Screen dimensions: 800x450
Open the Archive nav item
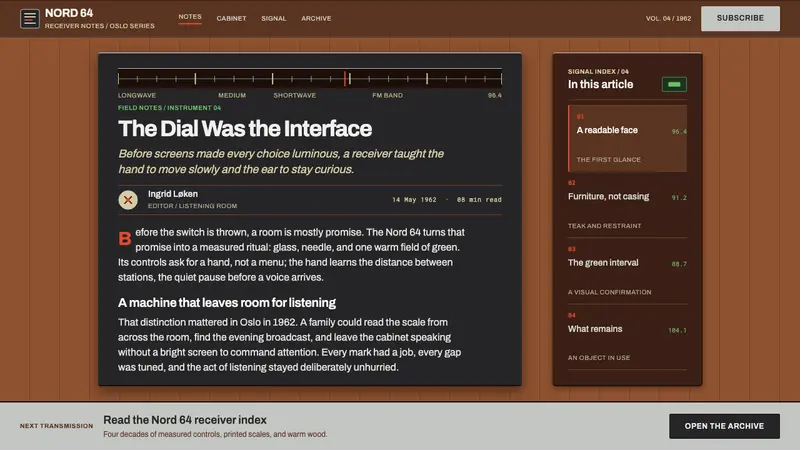316,18
